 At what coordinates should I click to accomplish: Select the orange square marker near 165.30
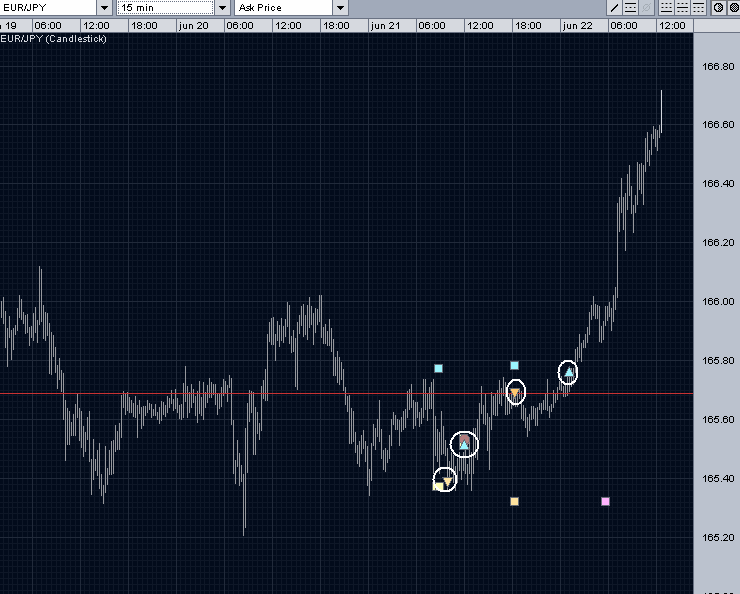[x=514, y=501]
